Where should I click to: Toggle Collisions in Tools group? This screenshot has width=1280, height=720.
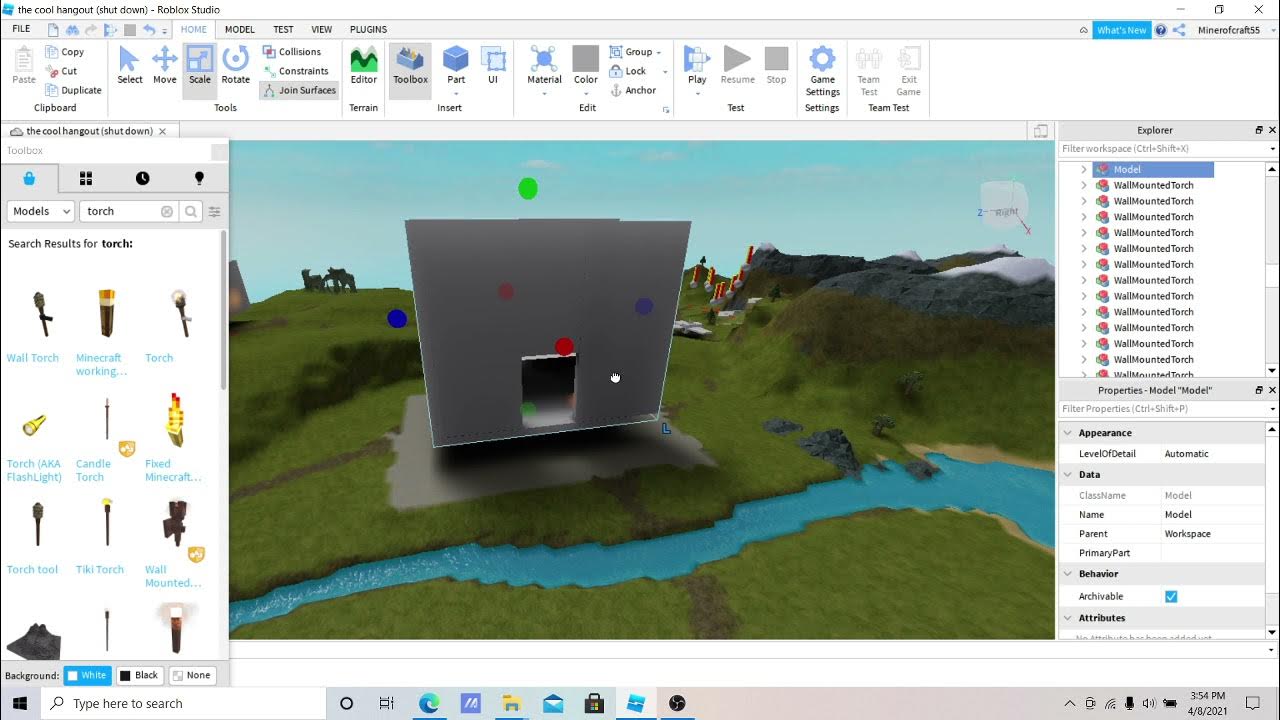click(x=291, y=52)
